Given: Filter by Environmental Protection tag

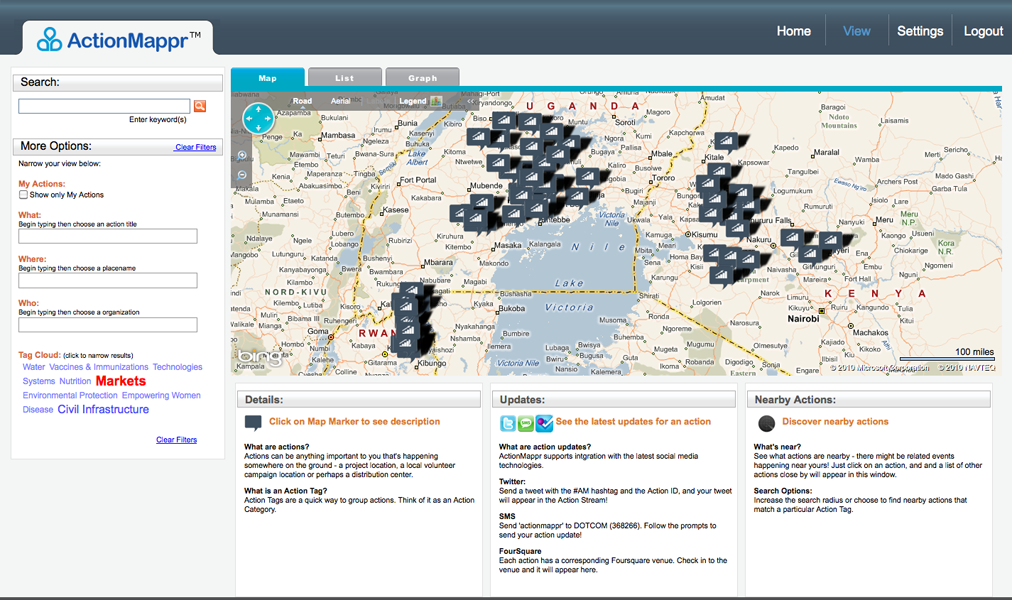Looking at the screenshot, I should (x=70, y=395).
